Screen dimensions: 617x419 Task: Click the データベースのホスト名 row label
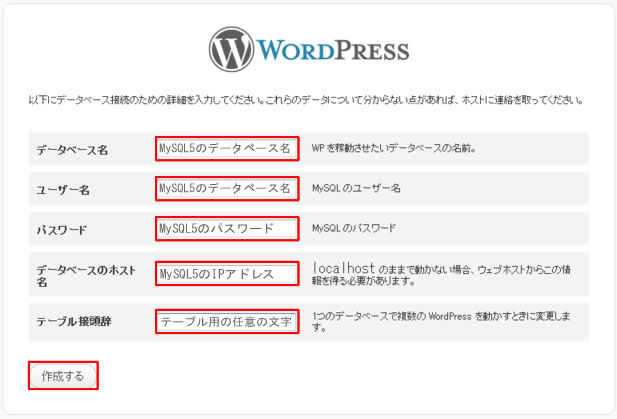pos(86,275)
